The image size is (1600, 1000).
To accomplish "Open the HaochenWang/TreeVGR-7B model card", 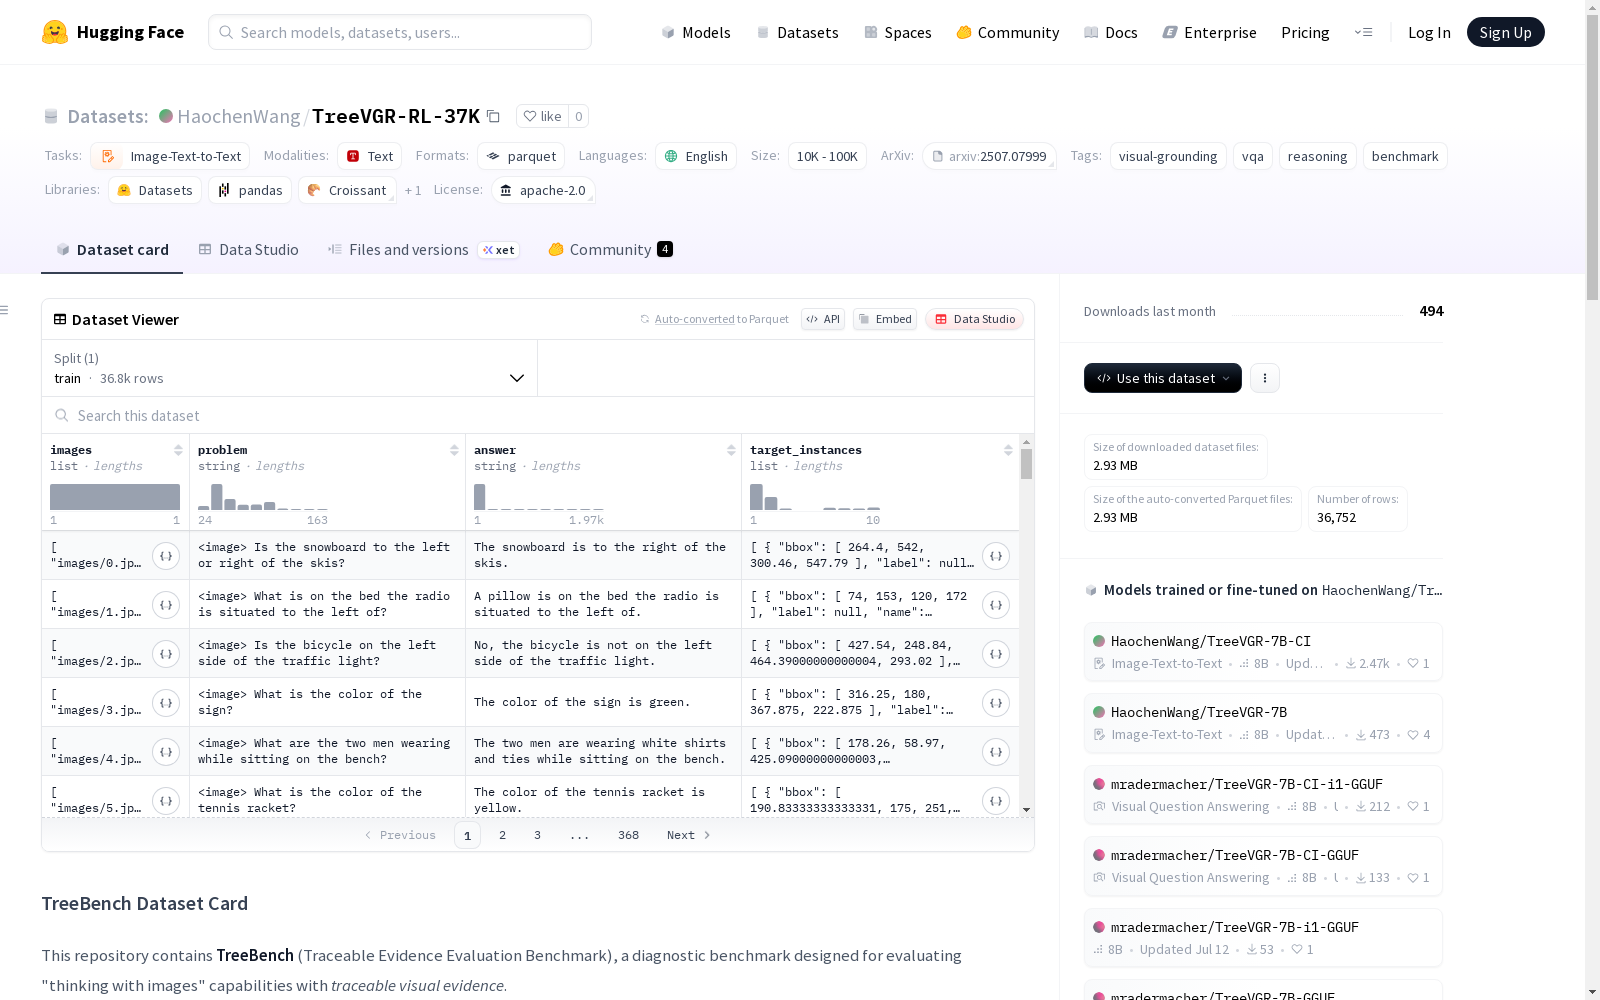I will coord(1263,723).
